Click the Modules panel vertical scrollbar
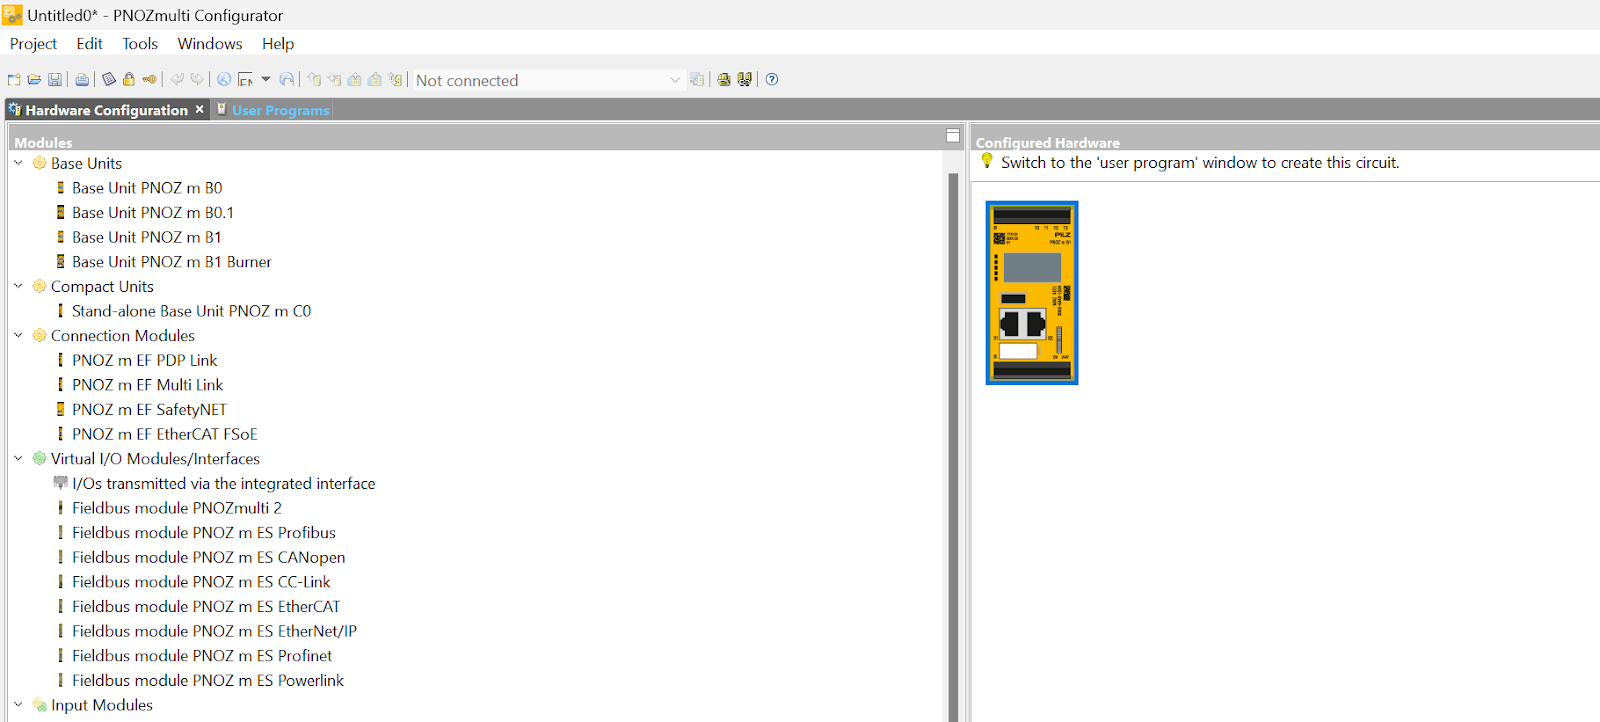 (x=953, y=445)
